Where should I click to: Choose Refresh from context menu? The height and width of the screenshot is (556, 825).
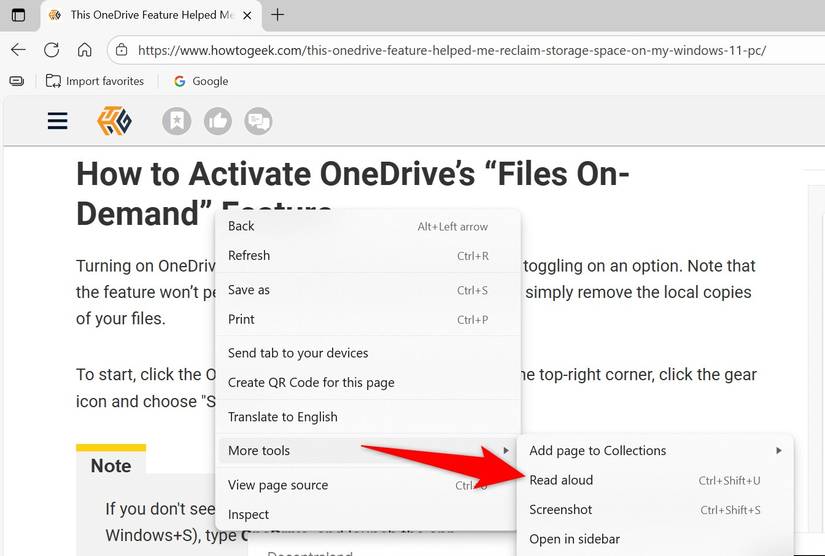(x=368, y=256)
